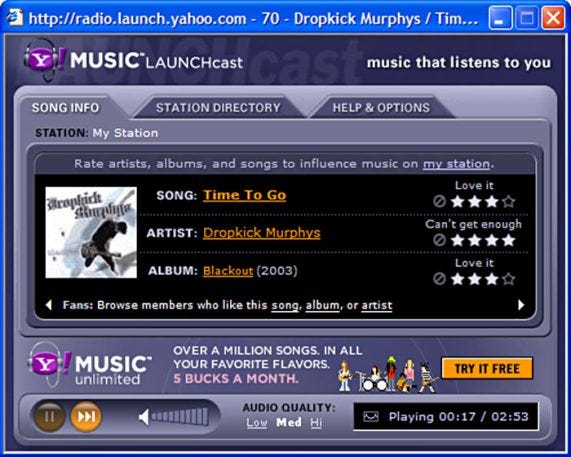Switch to Station Directory tab

[x=218, y=108]
